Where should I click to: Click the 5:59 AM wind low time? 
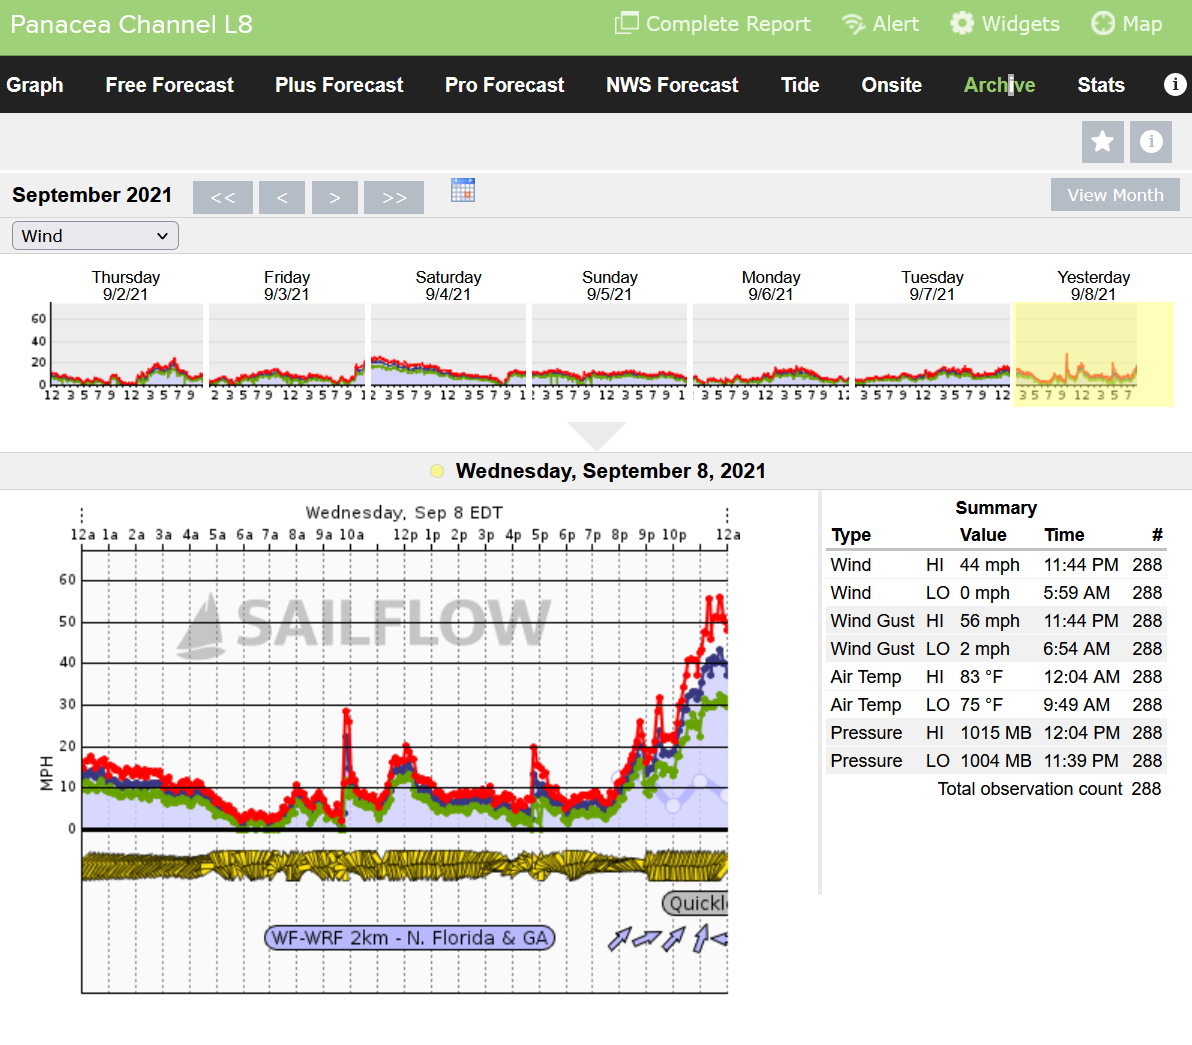pyautogui.click(x=1076, y=593)
